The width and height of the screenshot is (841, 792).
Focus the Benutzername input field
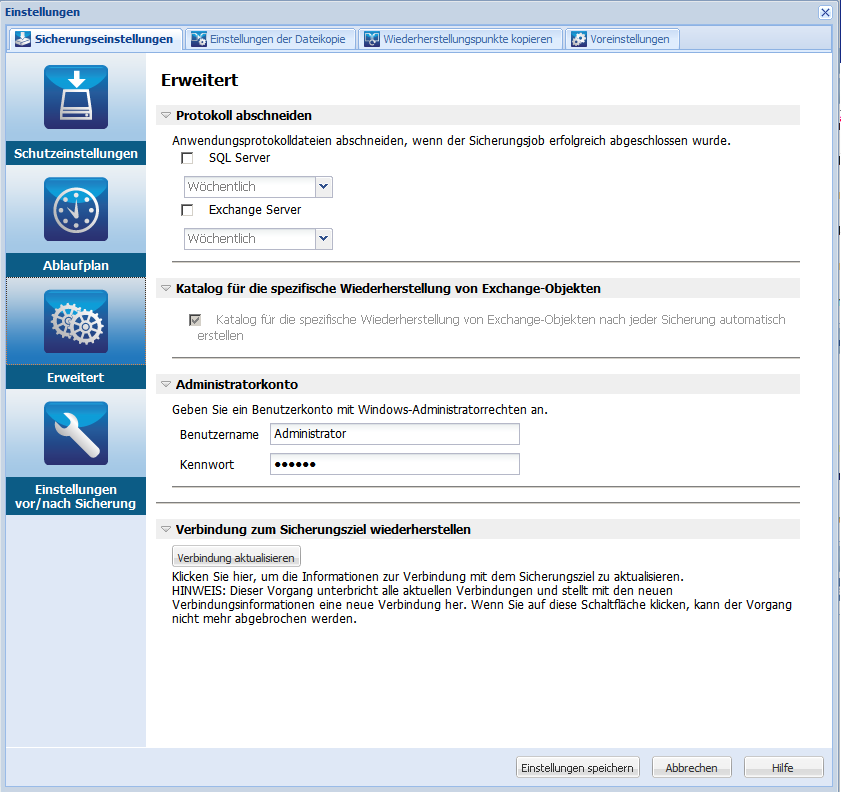(395, 434)
